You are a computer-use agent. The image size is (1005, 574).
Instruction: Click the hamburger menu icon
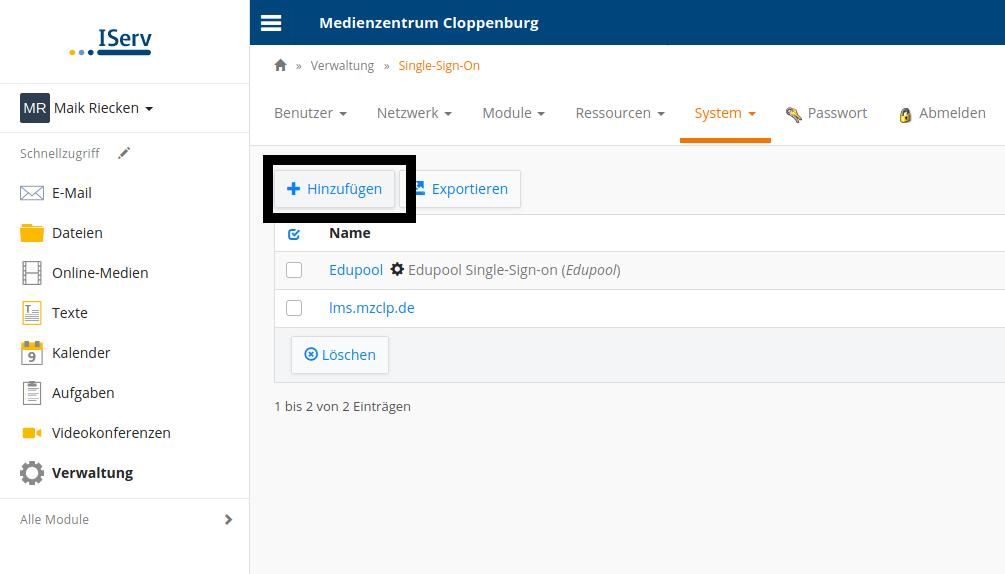pos(271,23)
